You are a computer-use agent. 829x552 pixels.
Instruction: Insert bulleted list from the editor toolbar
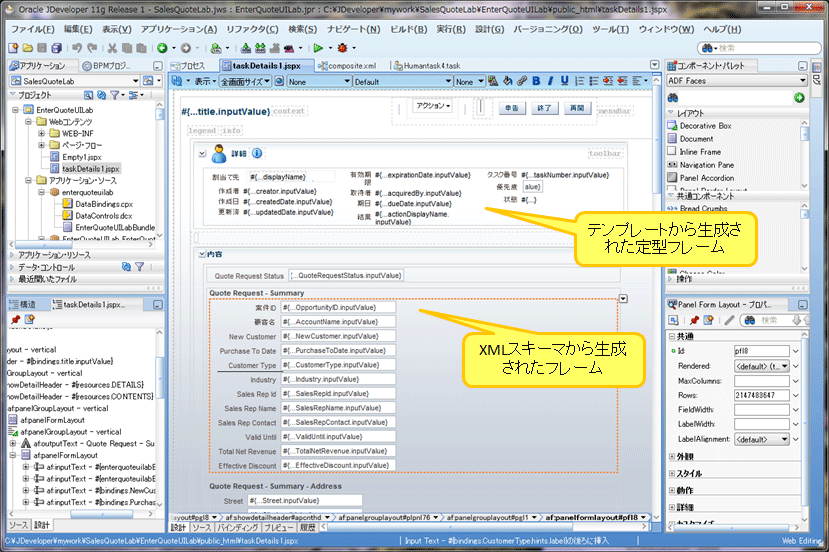594,81
